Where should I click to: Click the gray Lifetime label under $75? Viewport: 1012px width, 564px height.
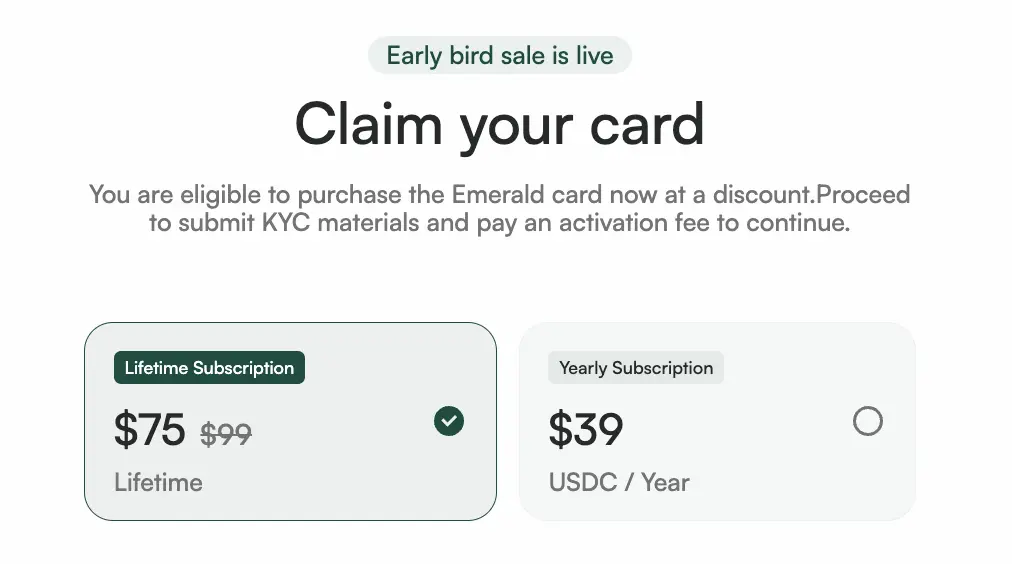tap(158, 482)
